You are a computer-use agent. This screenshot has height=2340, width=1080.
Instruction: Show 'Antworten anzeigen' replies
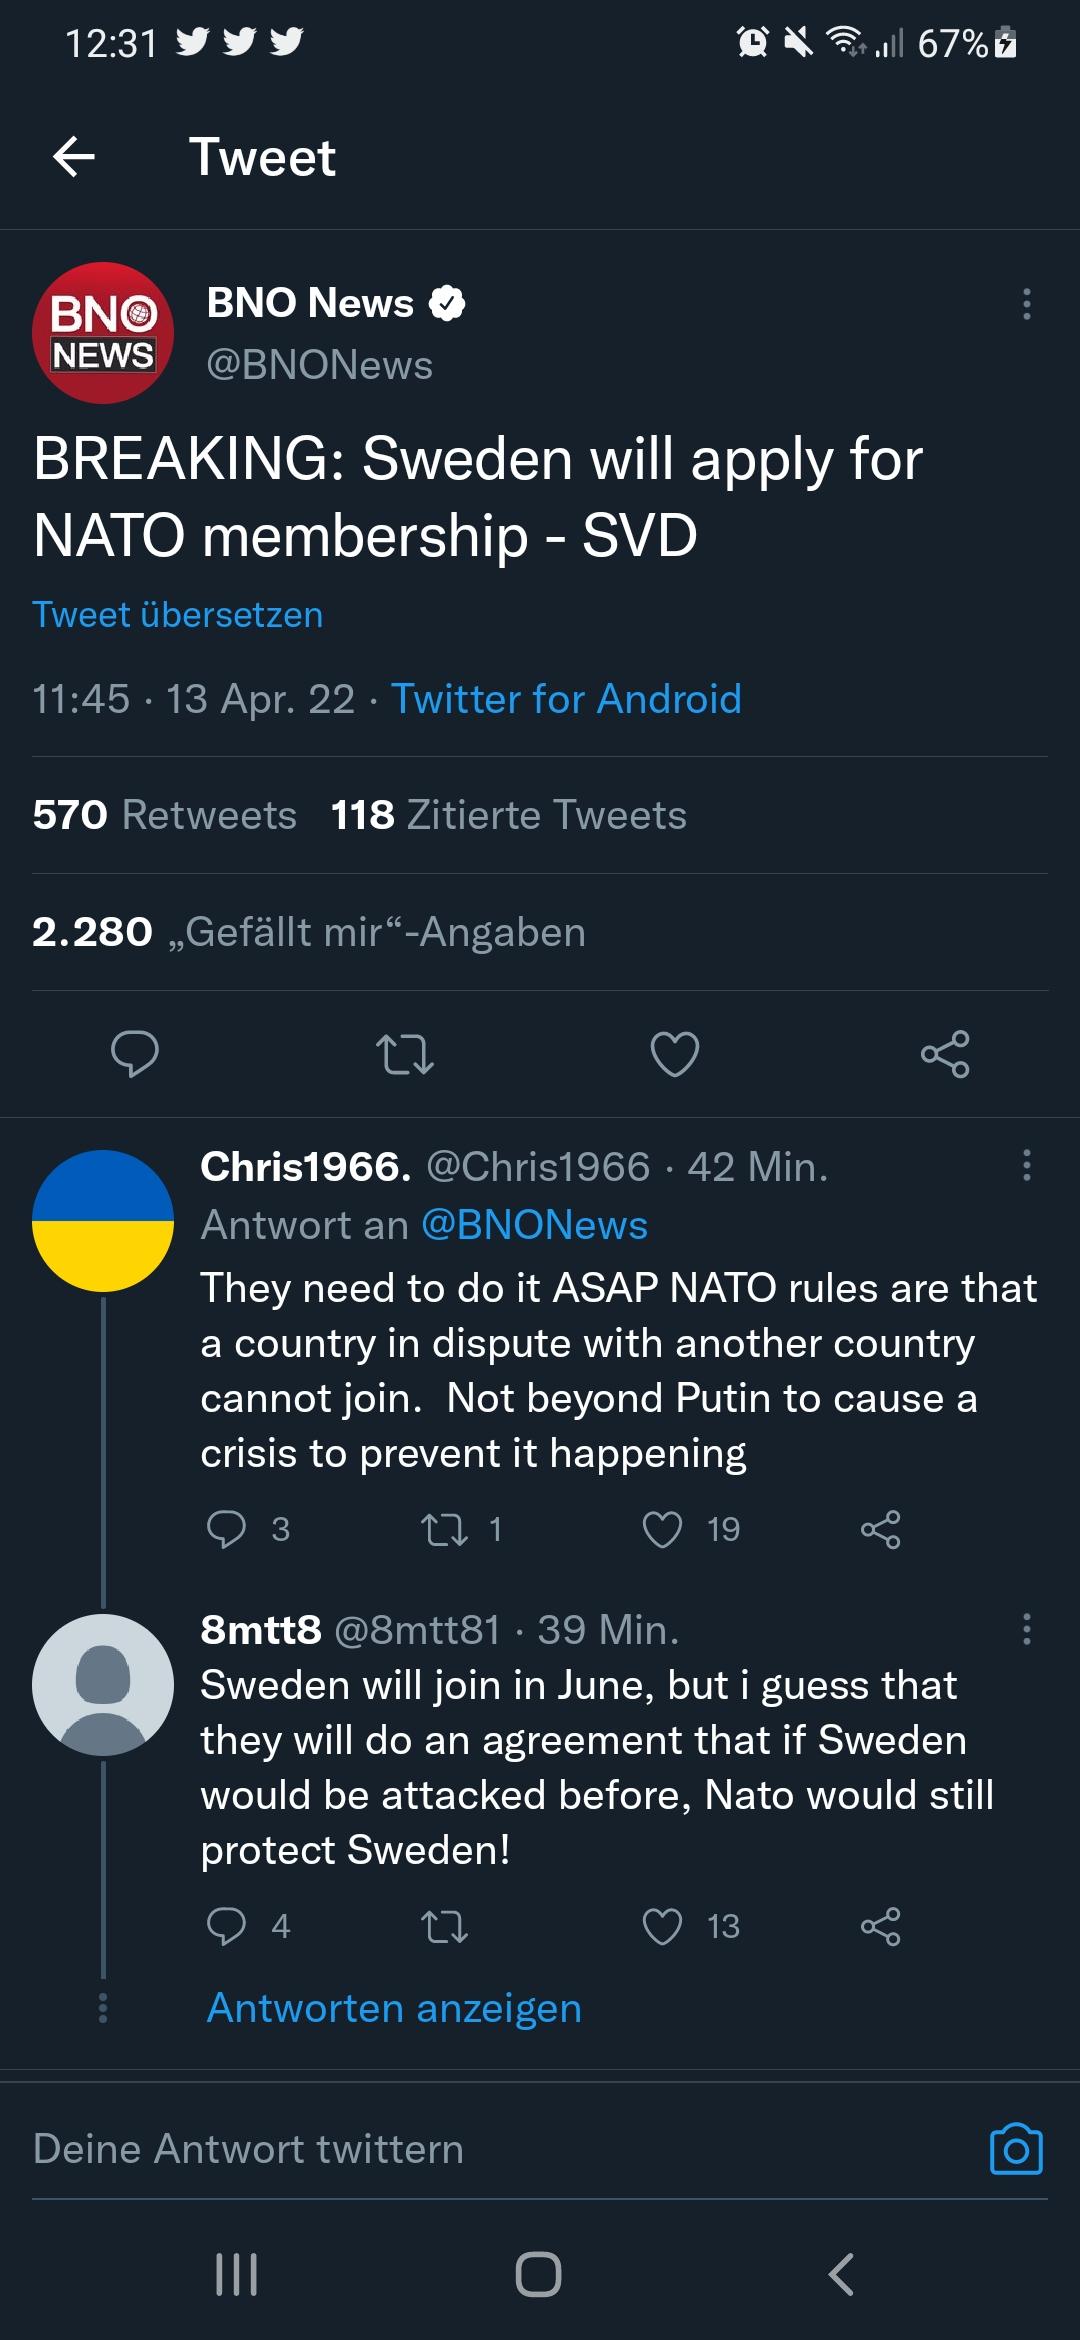tap(394, 2008)
